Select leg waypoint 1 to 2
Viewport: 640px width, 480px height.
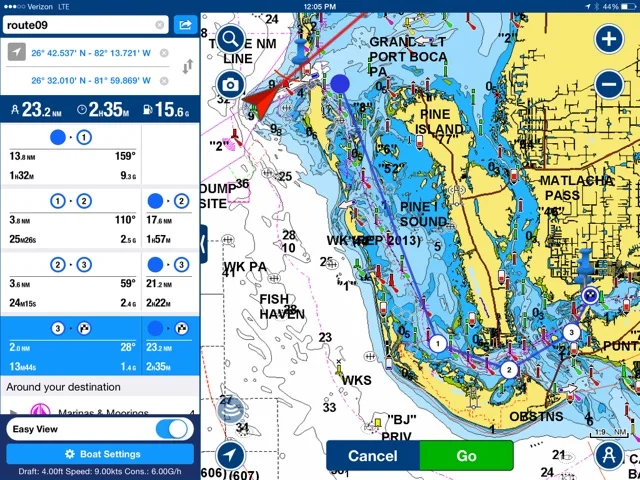[x=71, y=220]
